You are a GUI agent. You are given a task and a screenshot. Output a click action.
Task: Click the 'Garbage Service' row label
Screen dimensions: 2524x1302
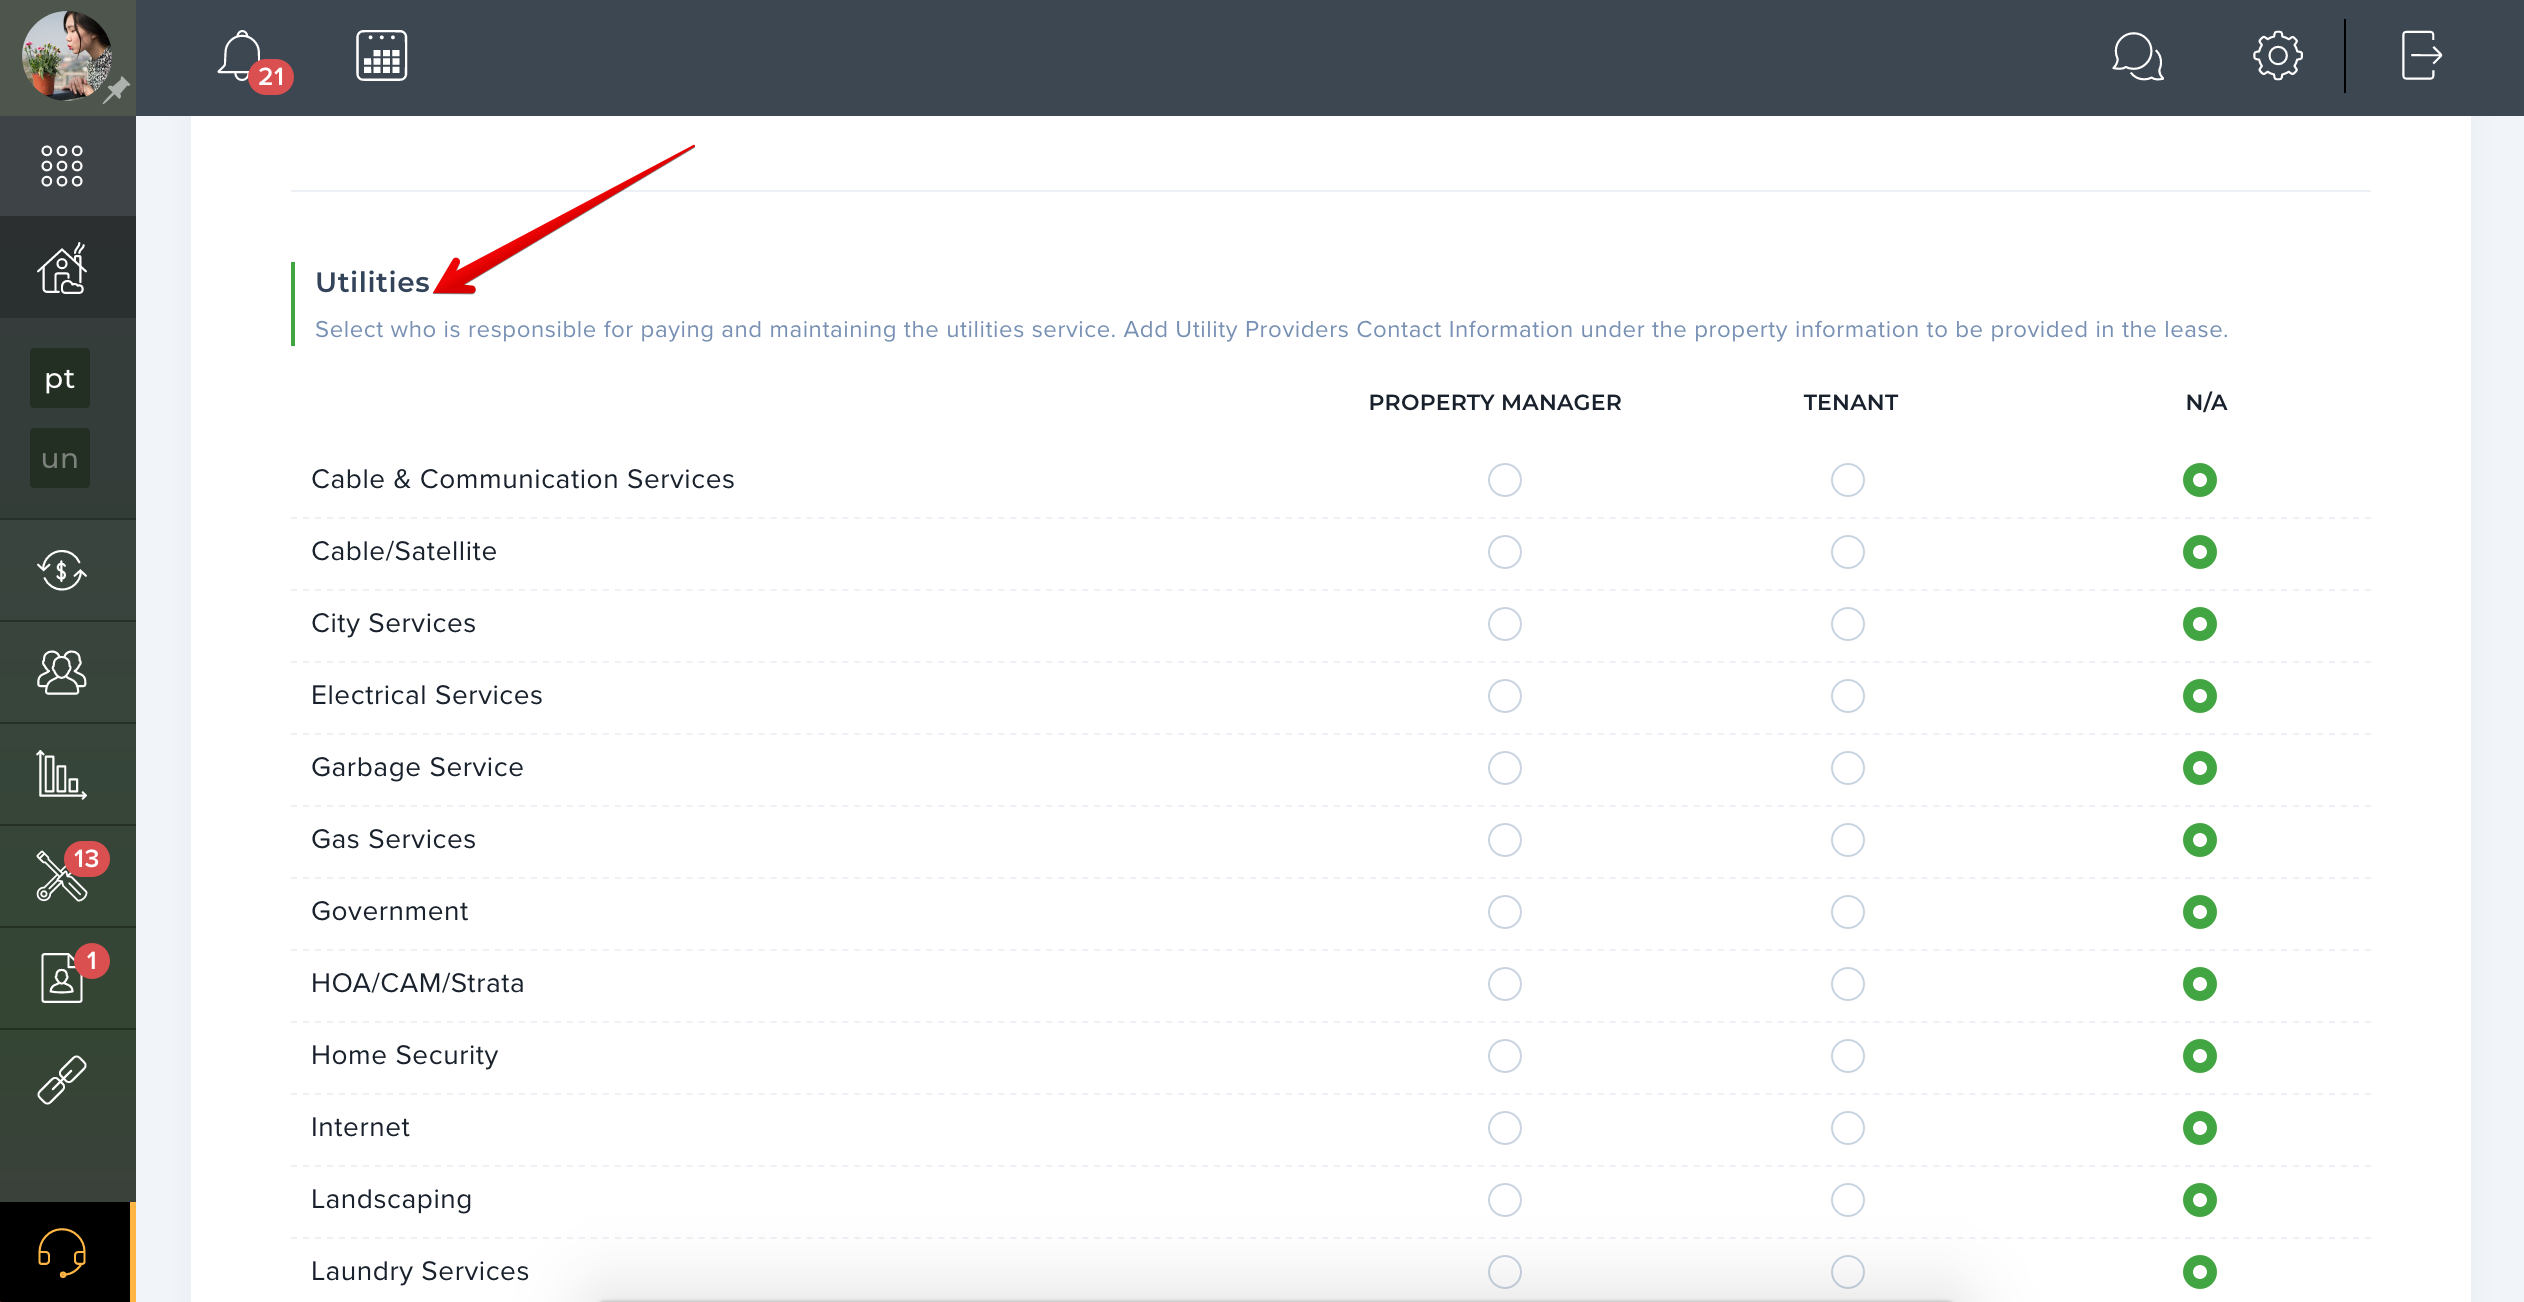click(x=417, y=767)
